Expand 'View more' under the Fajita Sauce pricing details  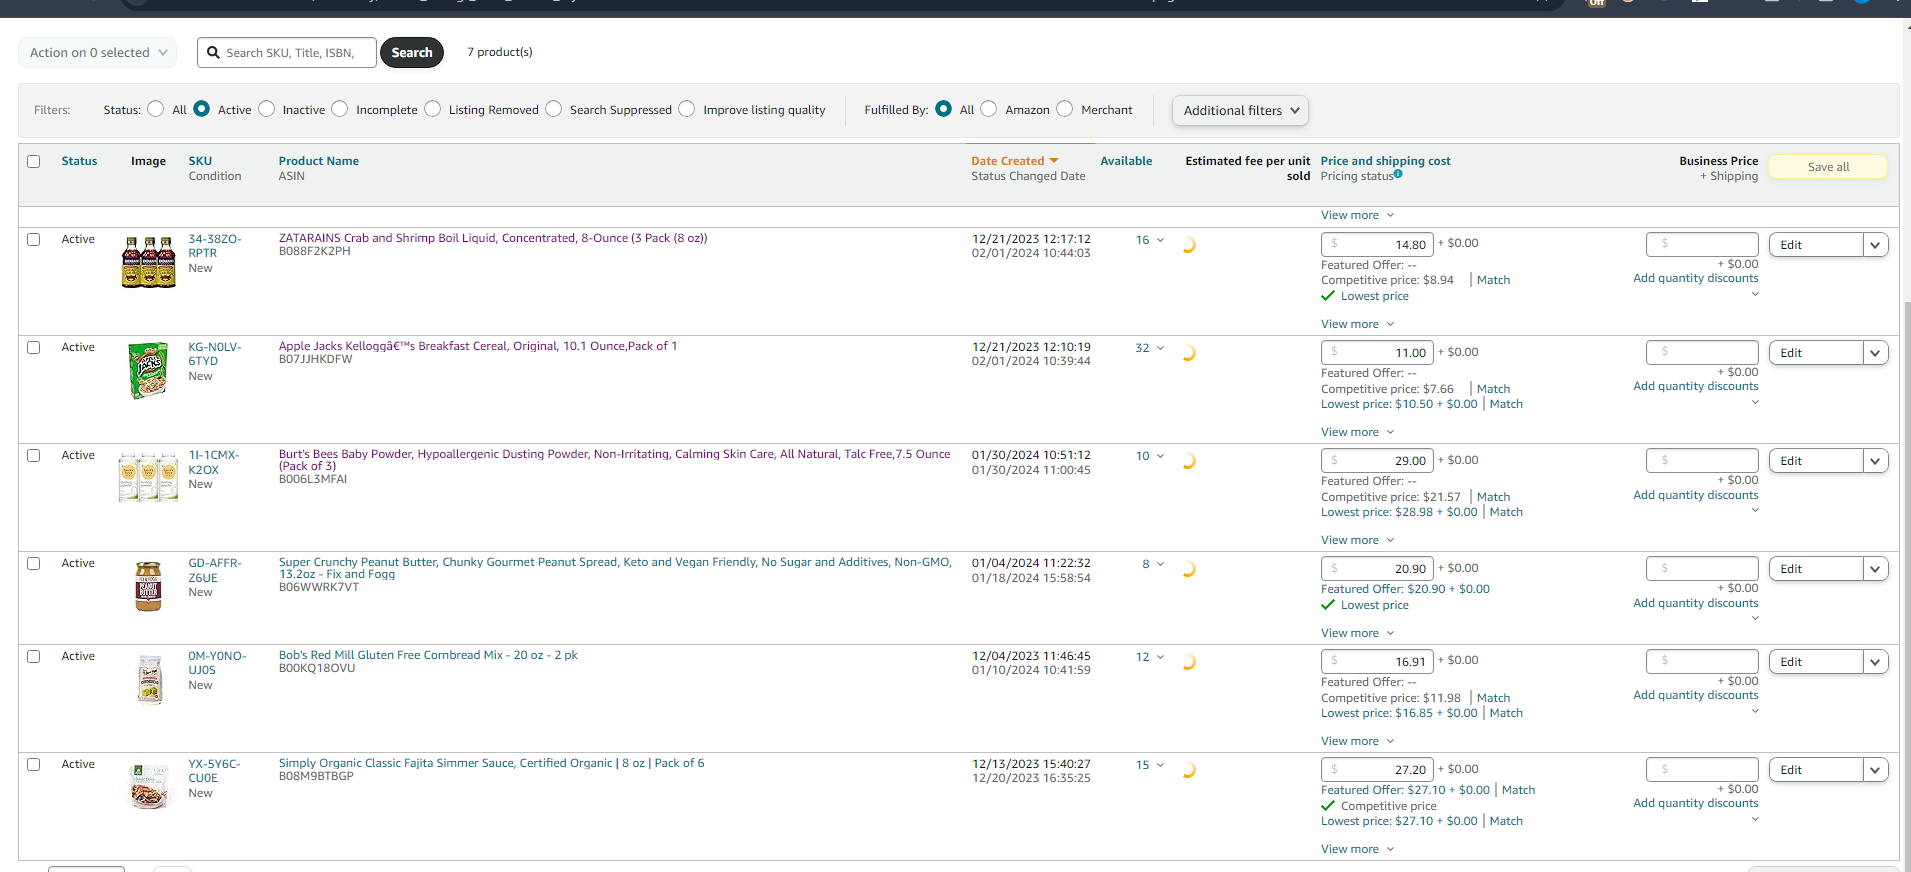[x=1357, y=849]
